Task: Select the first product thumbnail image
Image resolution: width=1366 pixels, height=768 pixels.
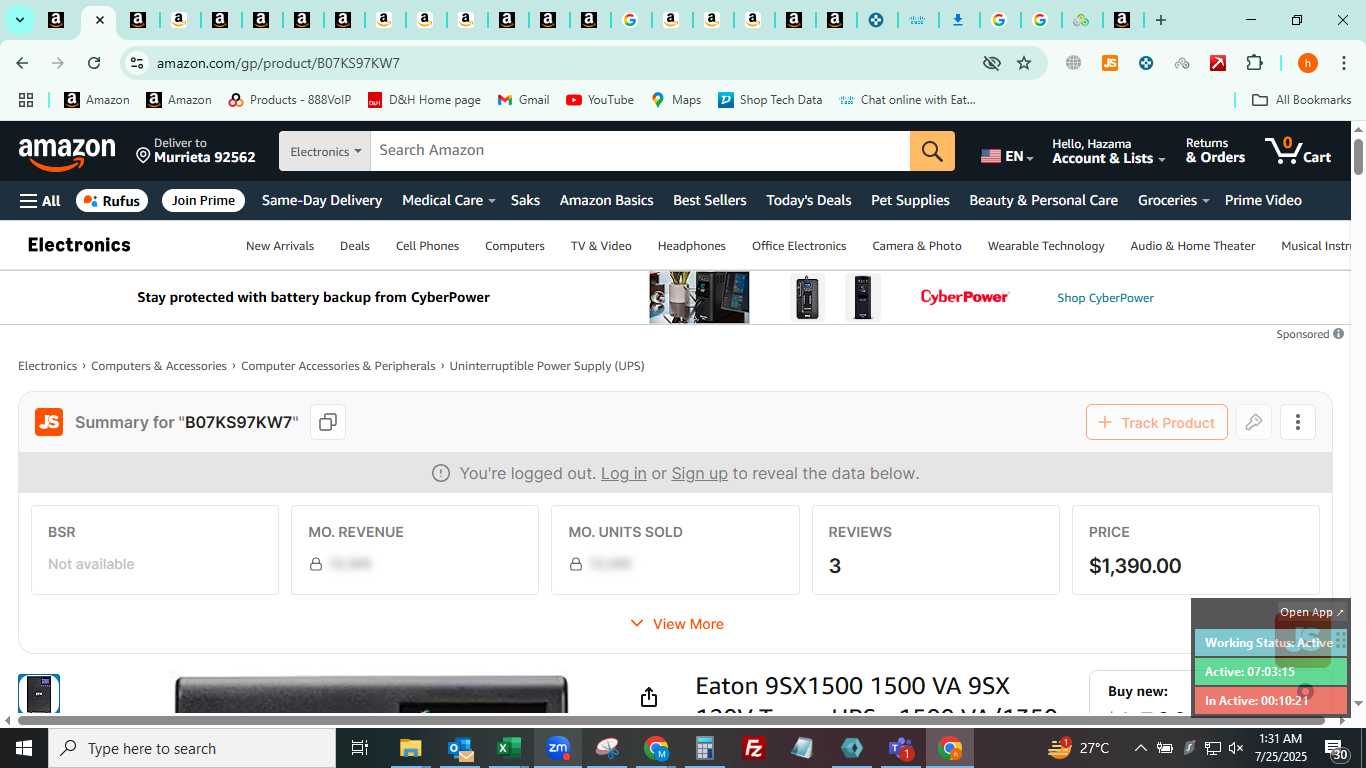Action: click(39, 694)
